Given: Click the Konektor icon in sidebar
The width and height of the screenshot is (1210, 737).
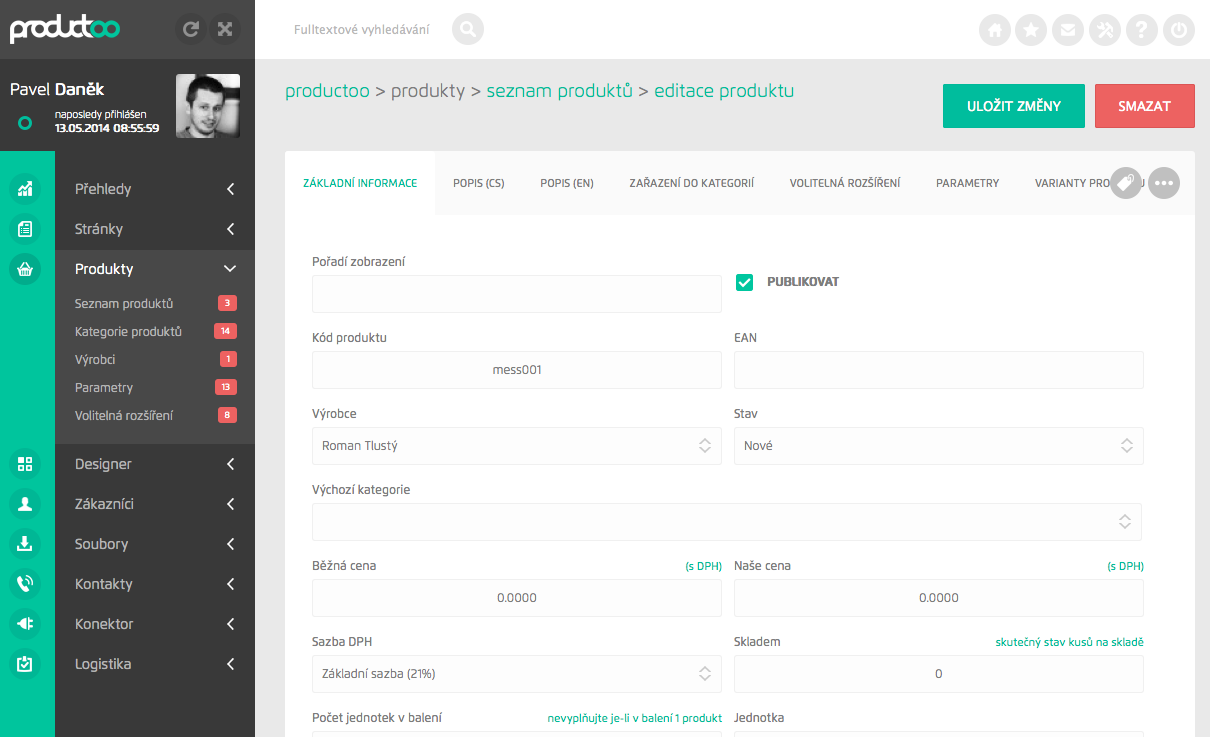Looking at the screenshot, I should [x=25, y=624].
